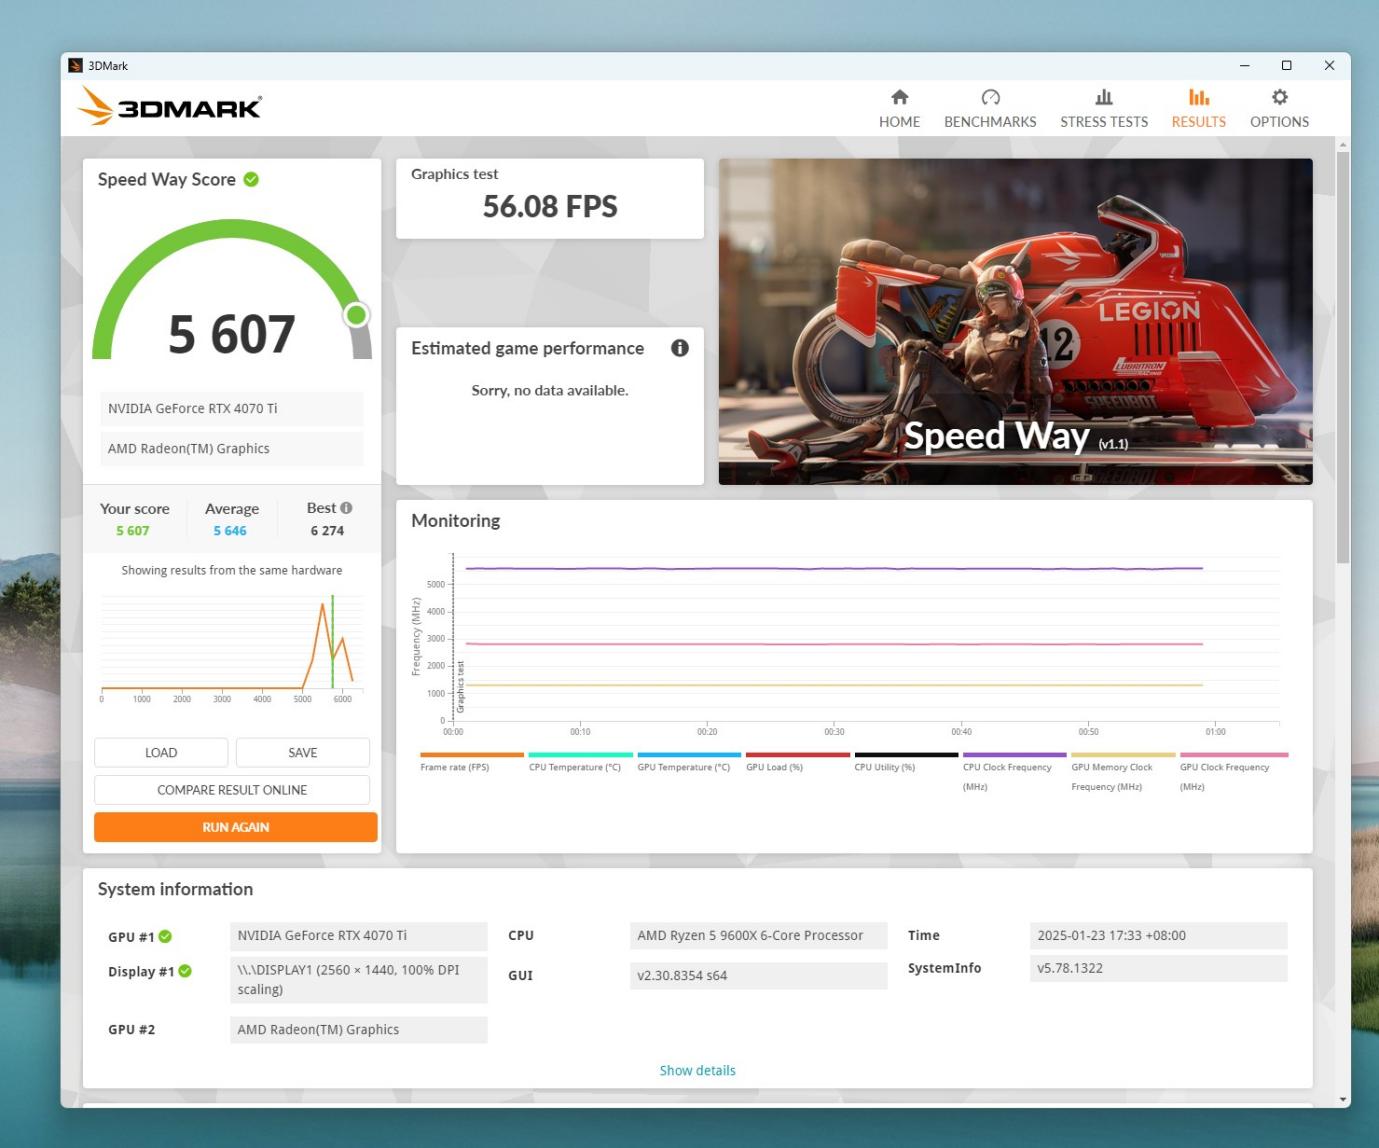This screenshot has height=1148, width=1379.
Task: Switch to the Benchmarks tab
Action: (990, 109)
